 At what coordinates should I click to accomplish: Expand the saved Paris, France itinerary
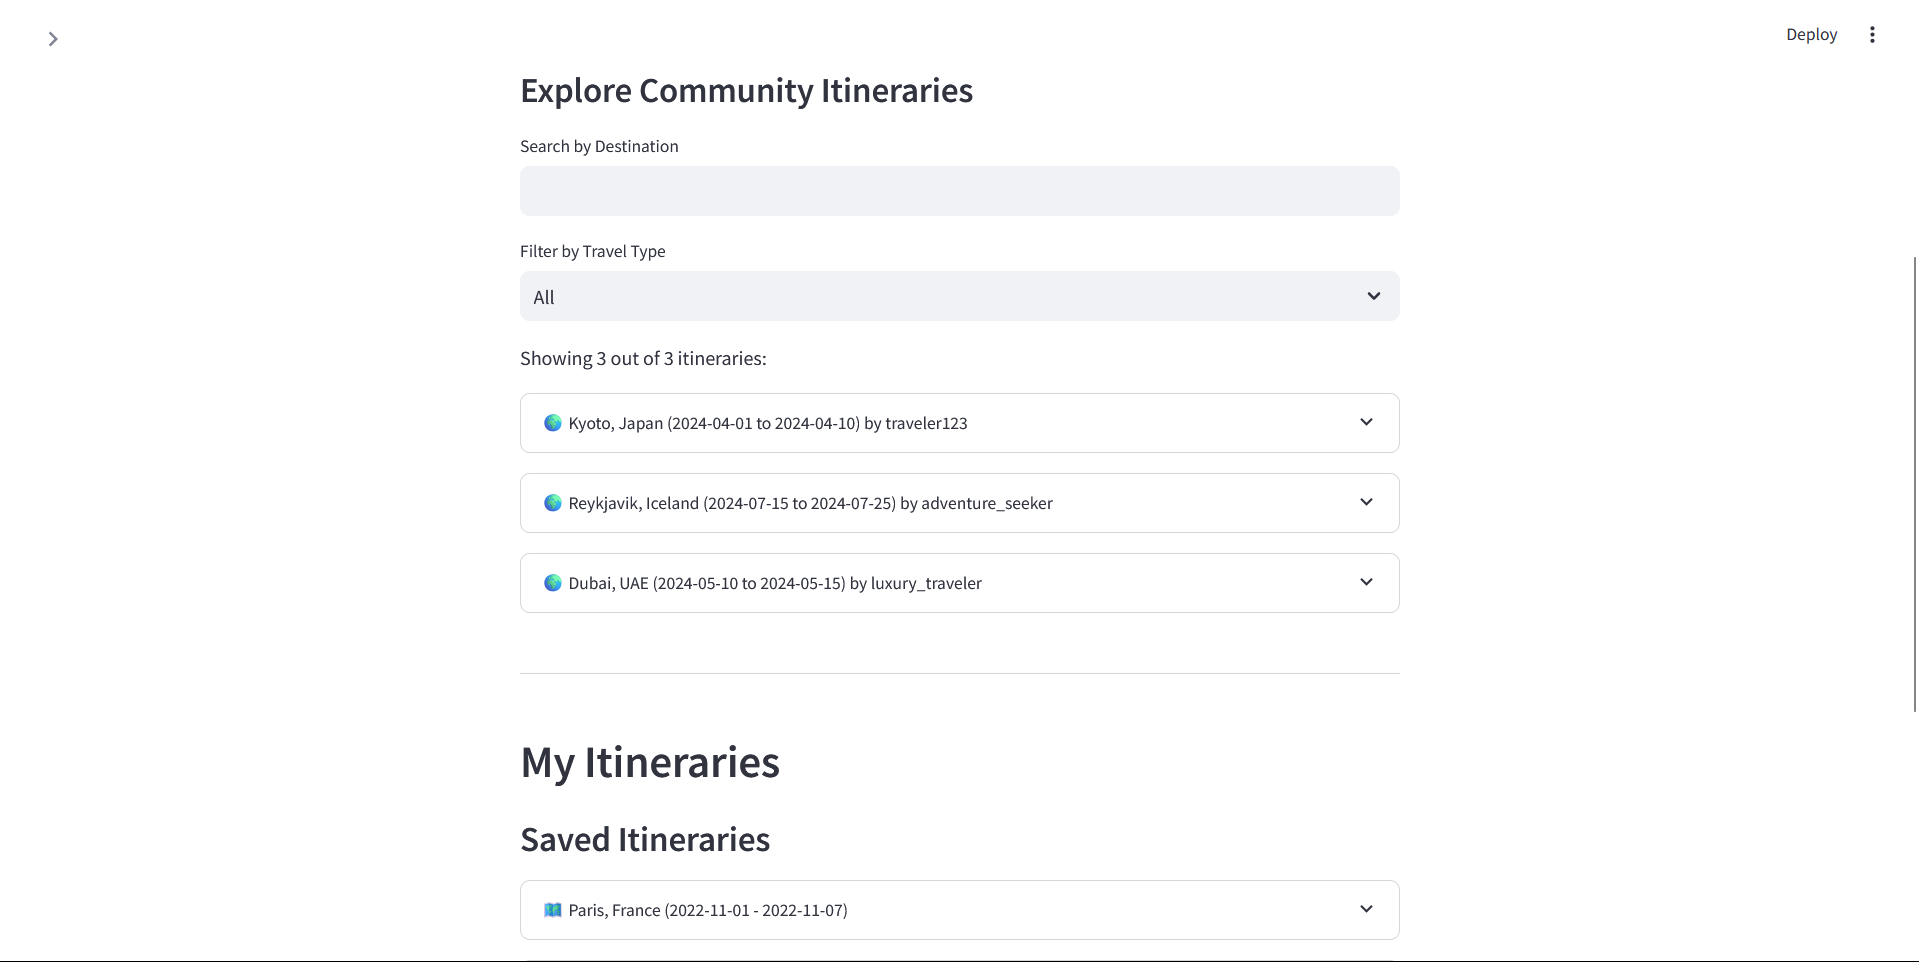point(708,910)
